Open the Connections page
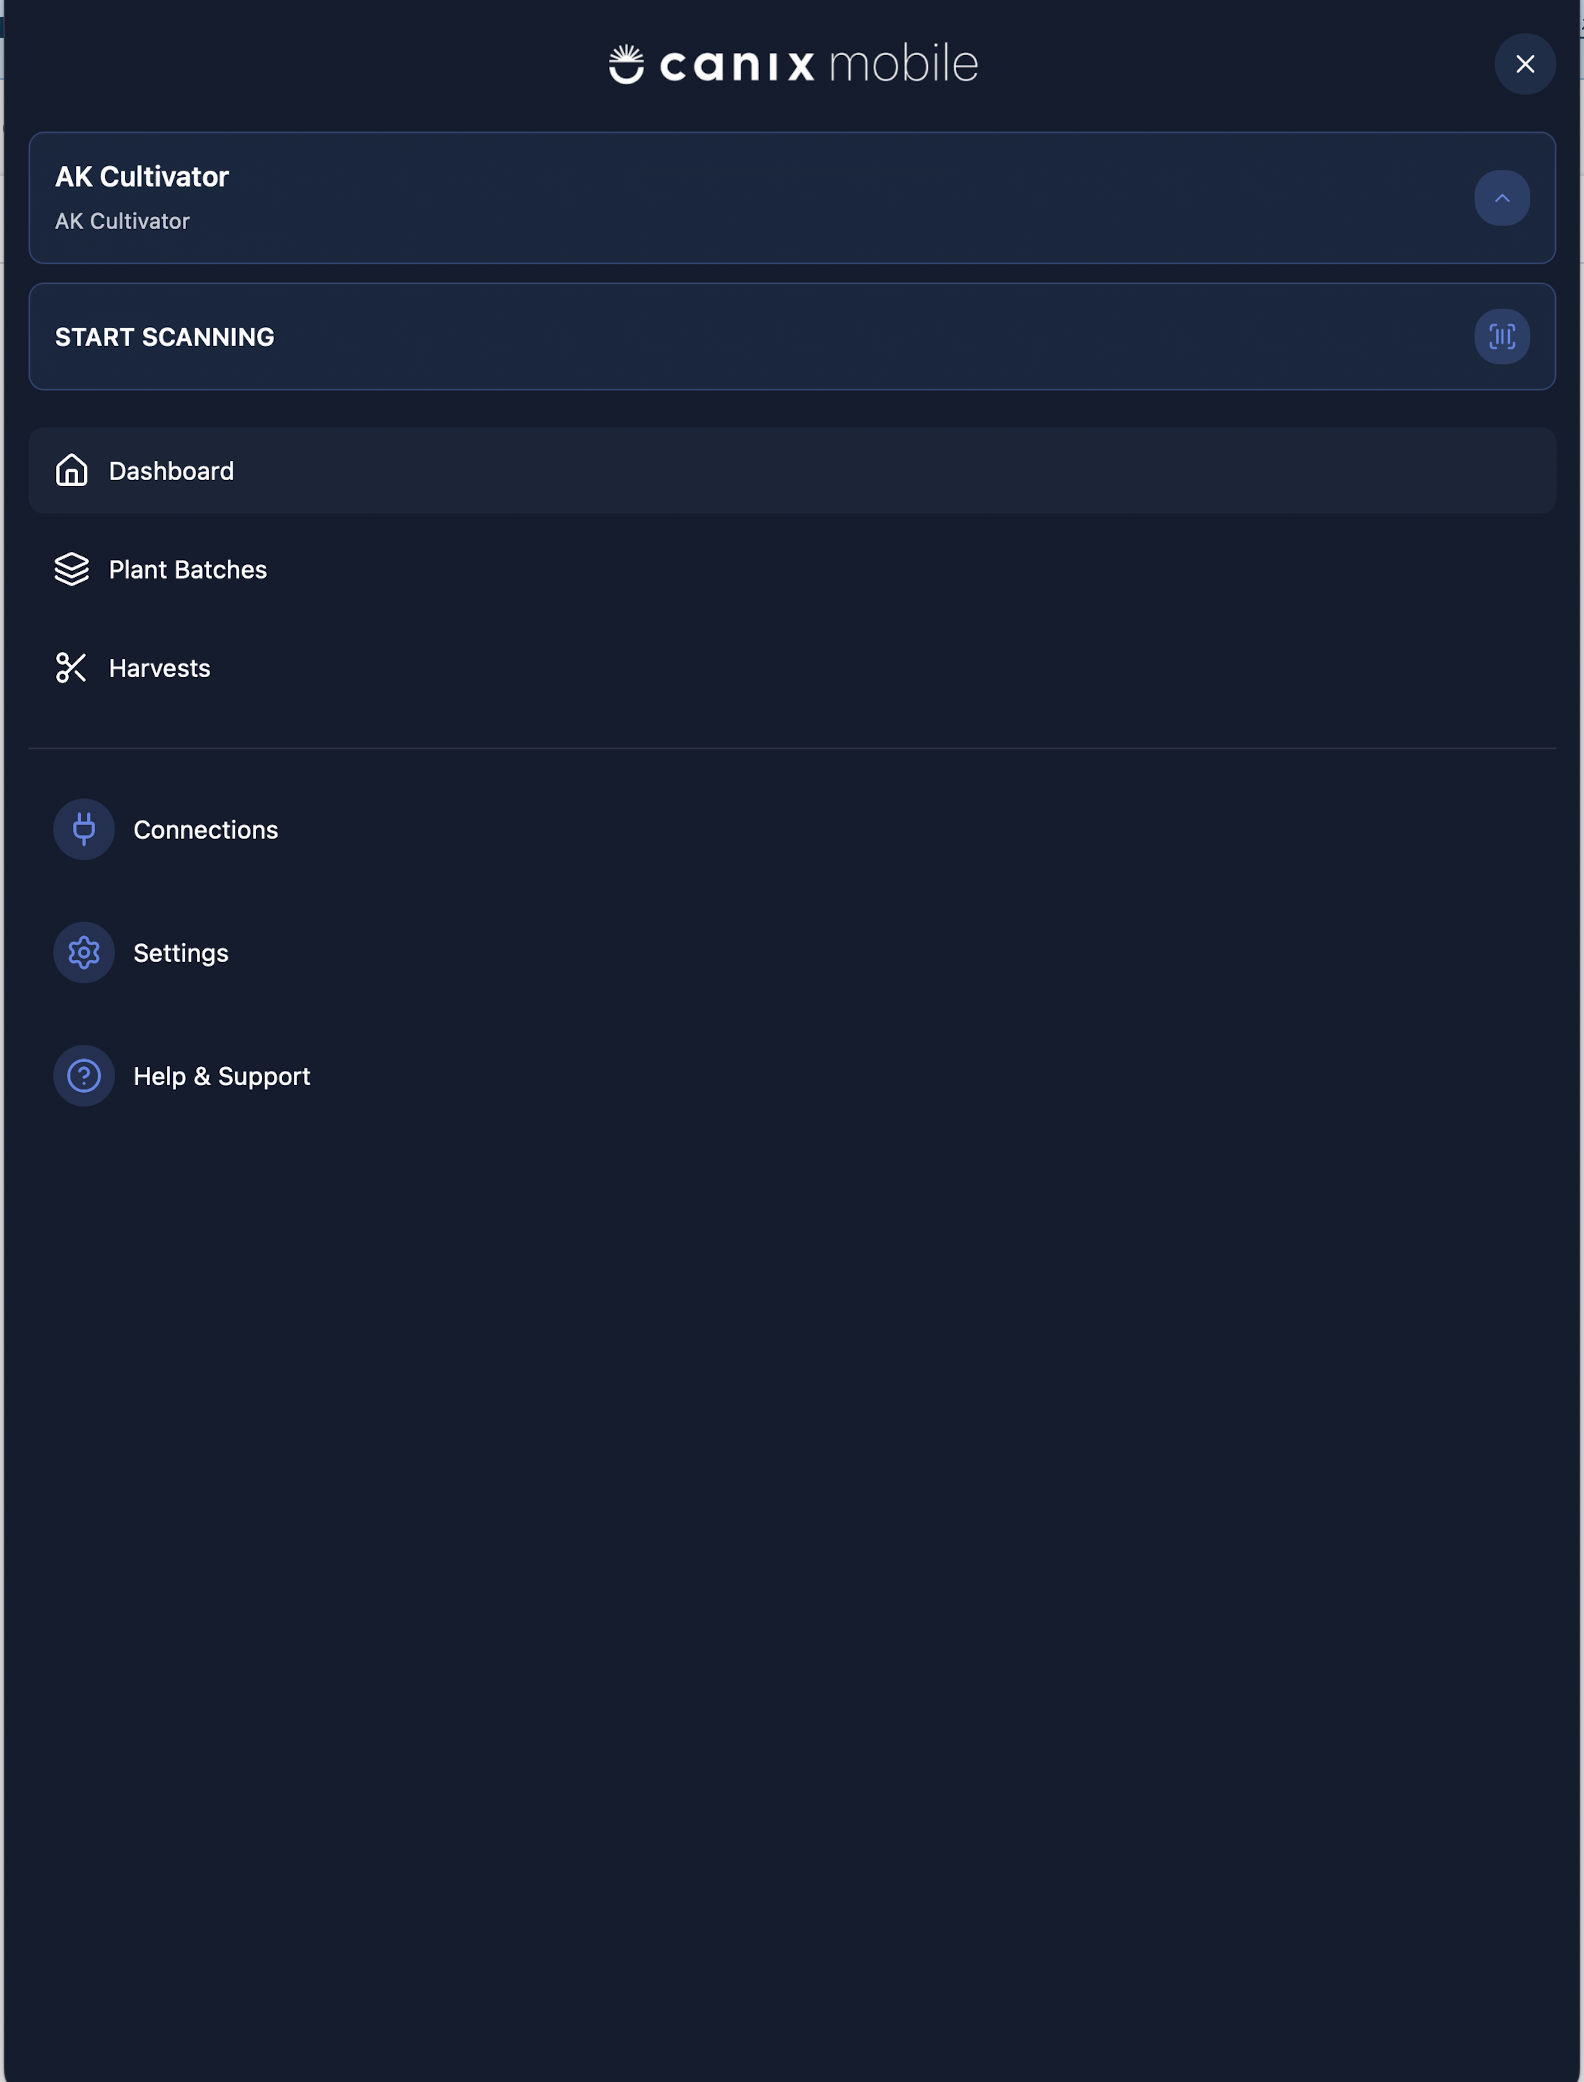The image size is (1584, 2082). click(206, 830)
